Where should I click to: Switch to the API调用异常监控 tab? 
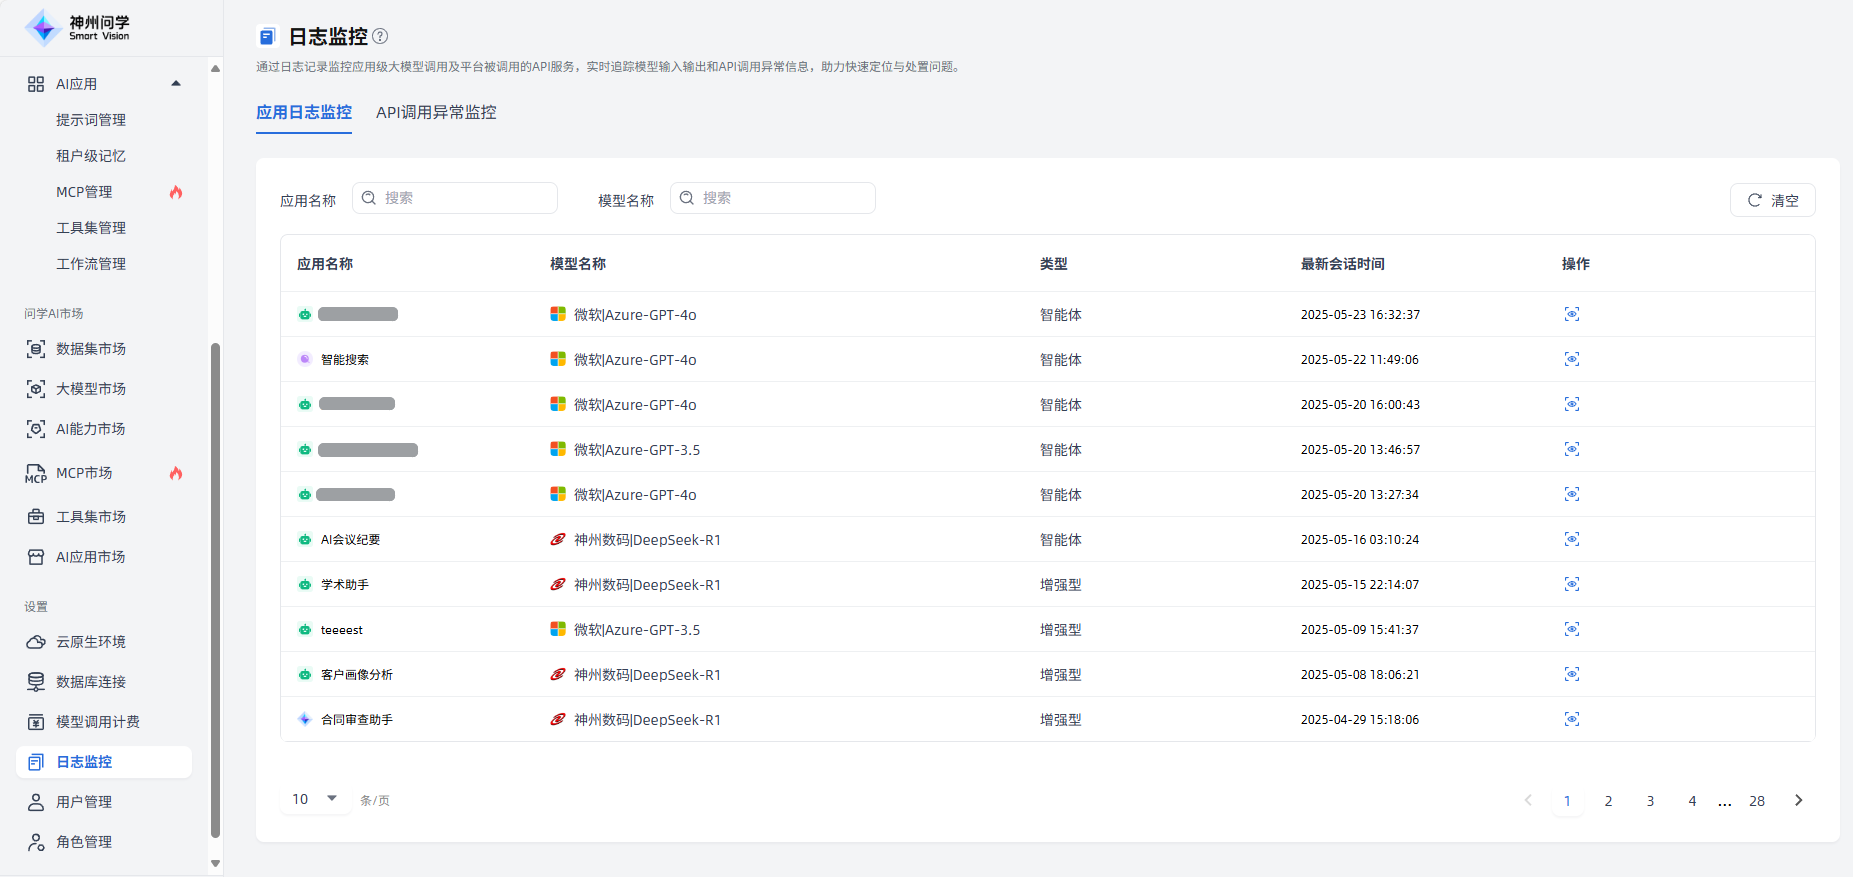click(436, 112)
